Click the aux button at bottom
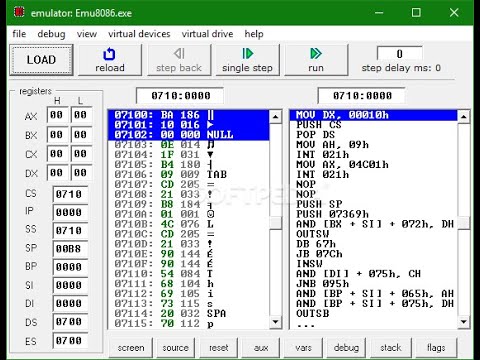The width and height of the screenshot is (480, 360). coord(261,348)
